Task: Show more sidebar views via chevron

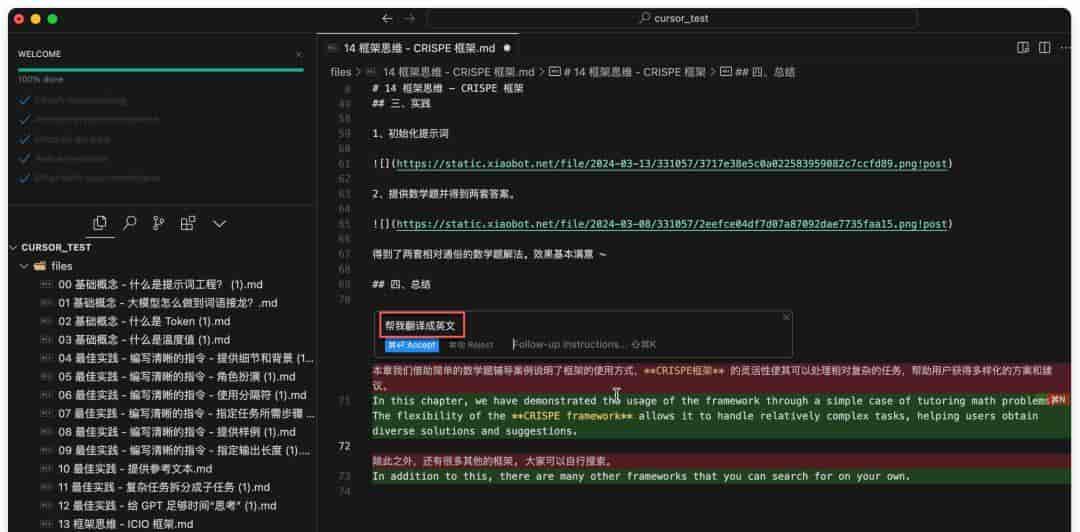Action: [x=220, y=224]
